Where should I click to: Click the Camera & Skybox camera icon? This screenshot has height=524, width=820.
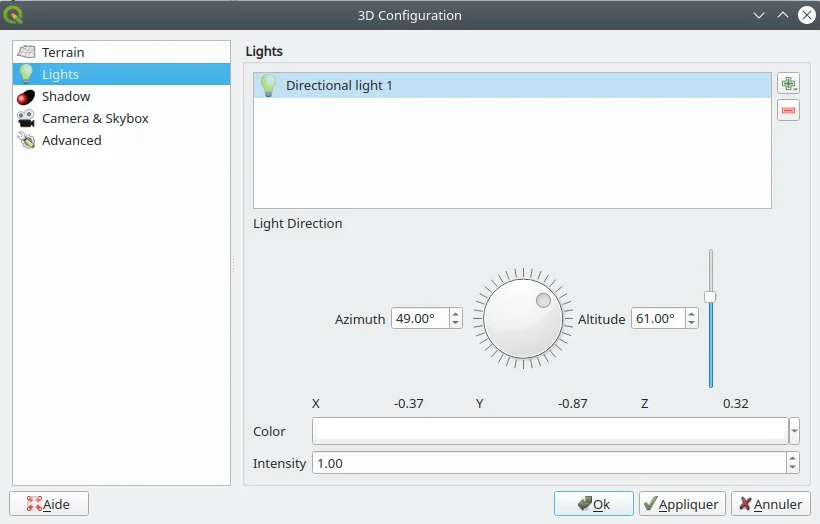point(26,119)
